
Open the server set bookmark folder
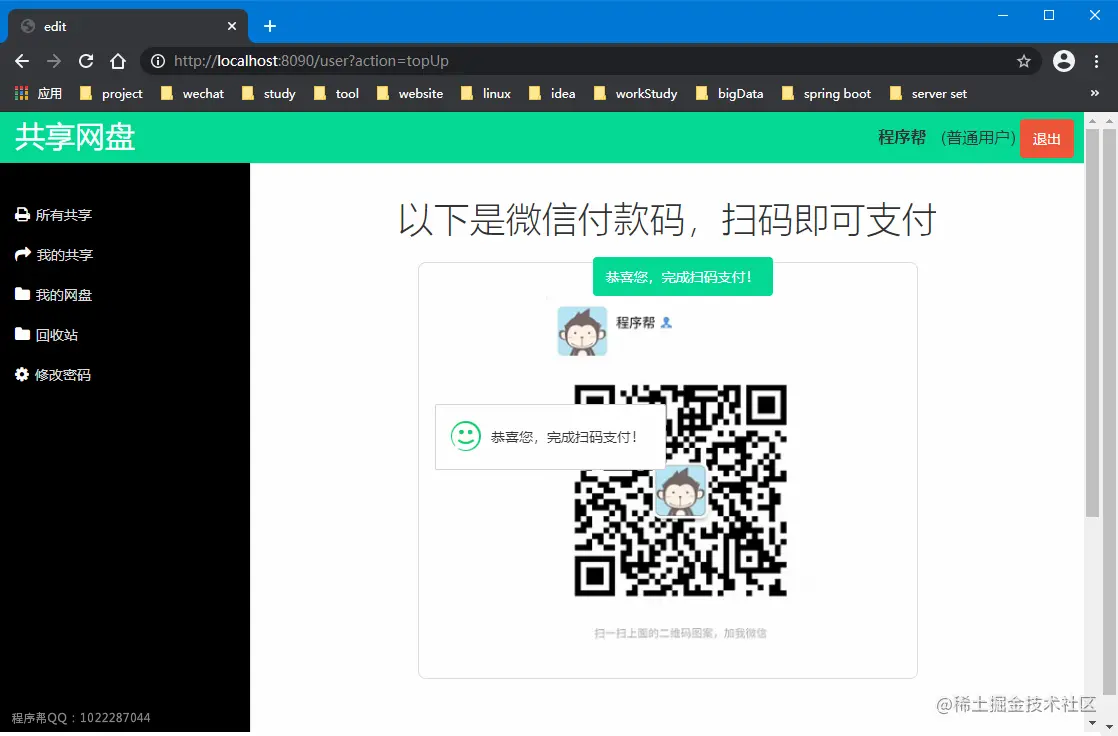pyautogui.click(x=928, y=93)
